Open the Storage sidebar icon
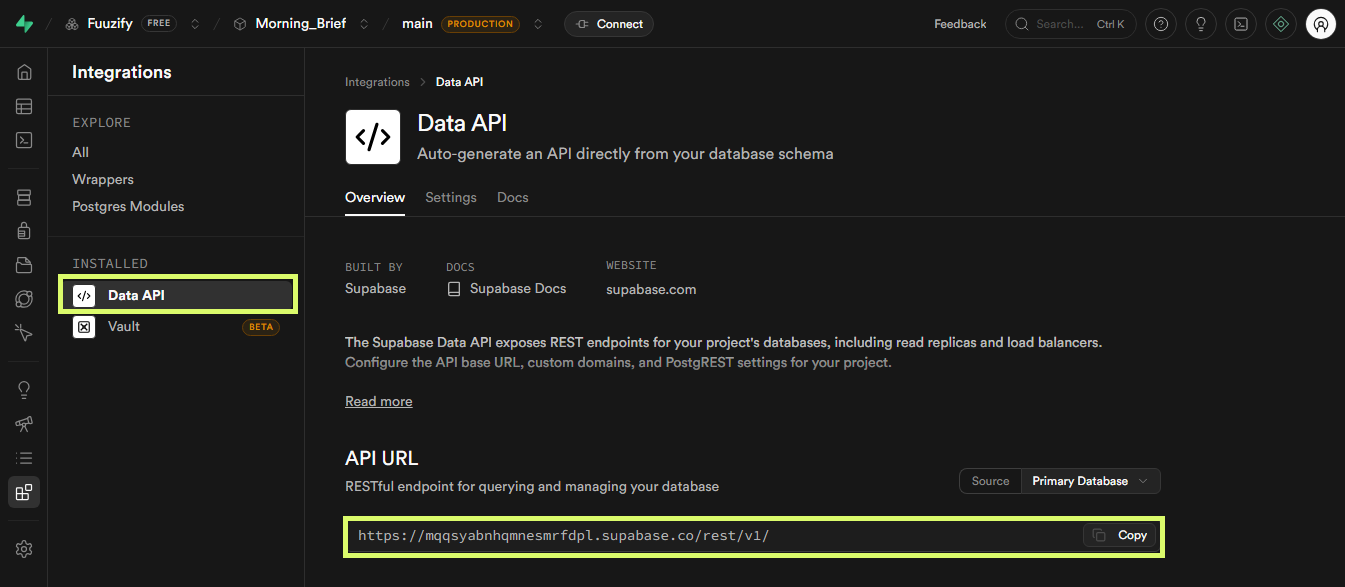Image resolution: width=1345 pixels, height=587 pixels. coord(24,265)
